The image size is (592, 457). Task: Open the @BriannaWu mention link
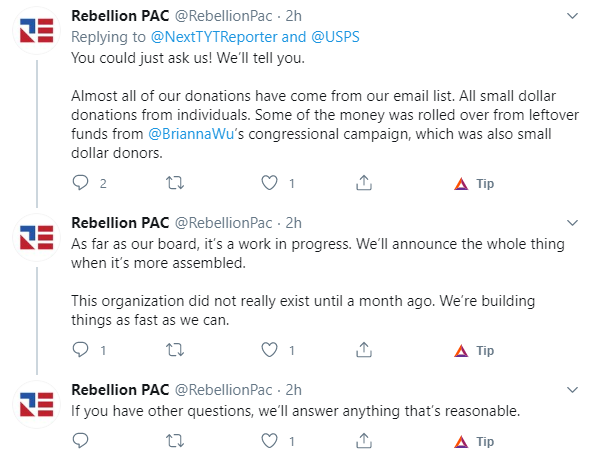click(x=191, y=134)
